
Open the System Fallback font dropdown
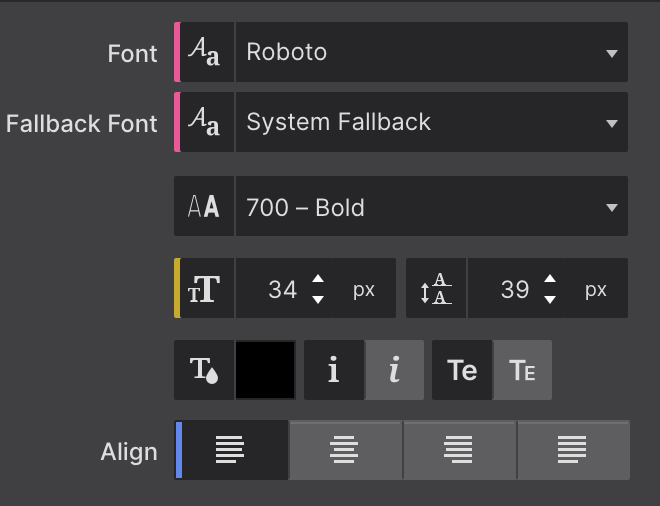(x=431, y=122)
